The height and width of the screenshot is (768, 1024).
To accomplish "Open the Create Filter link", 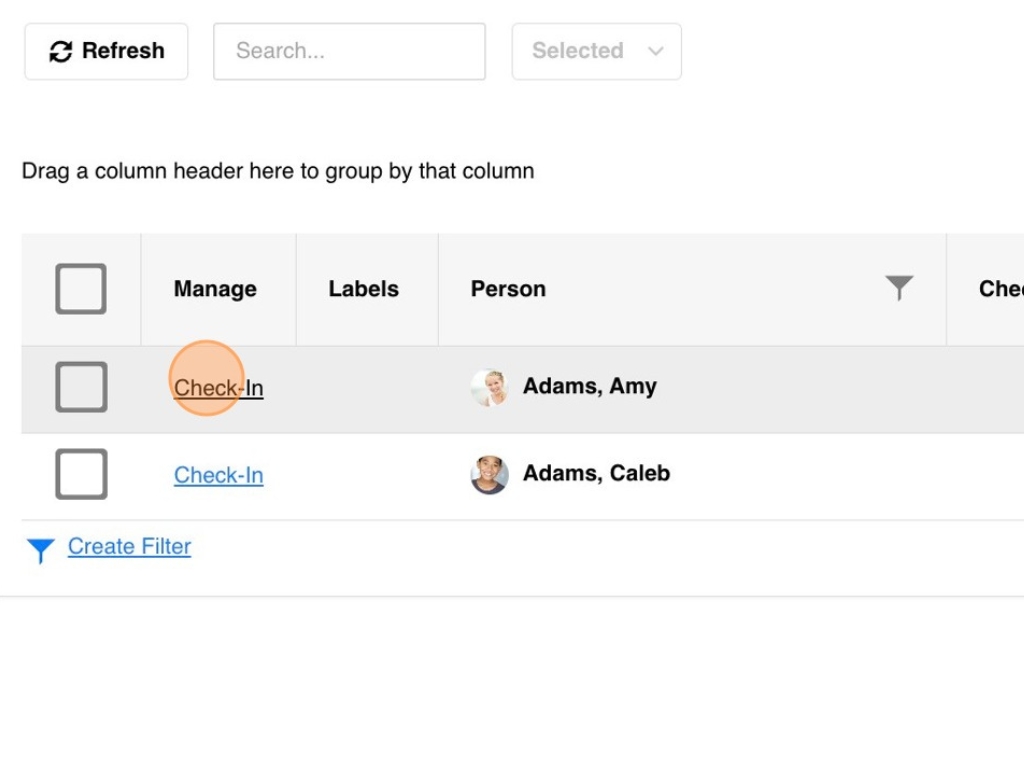I will [129, 547].
